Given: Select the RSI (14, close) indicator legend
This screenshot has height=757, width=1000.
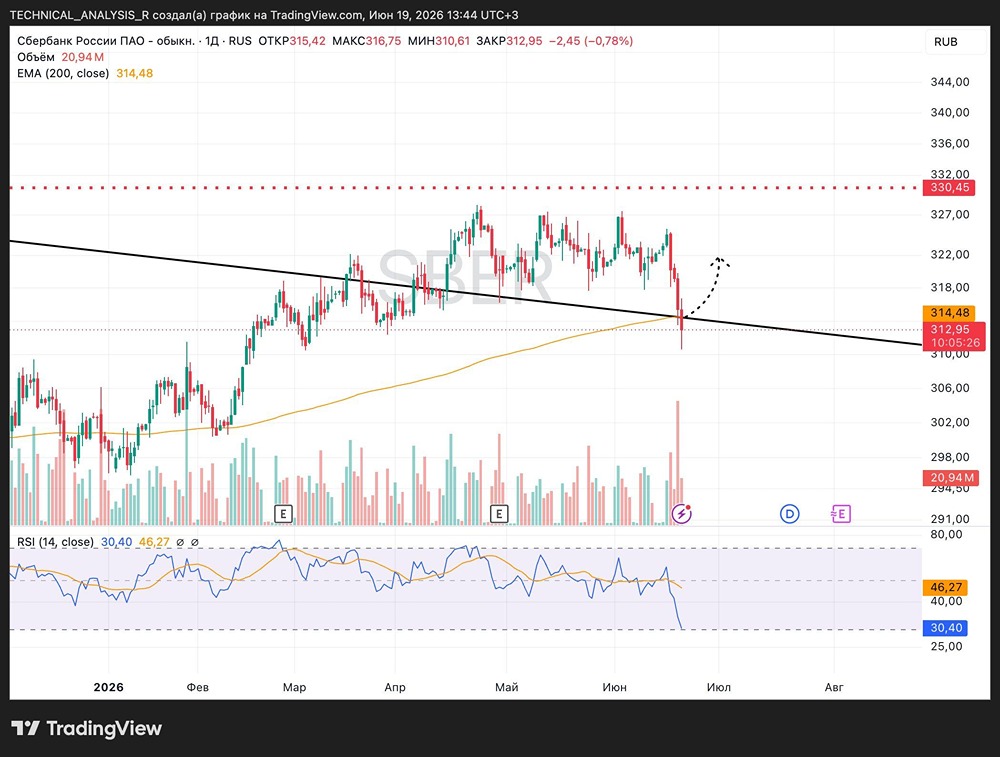Looking at the screenshot, I should click(55, 542).
